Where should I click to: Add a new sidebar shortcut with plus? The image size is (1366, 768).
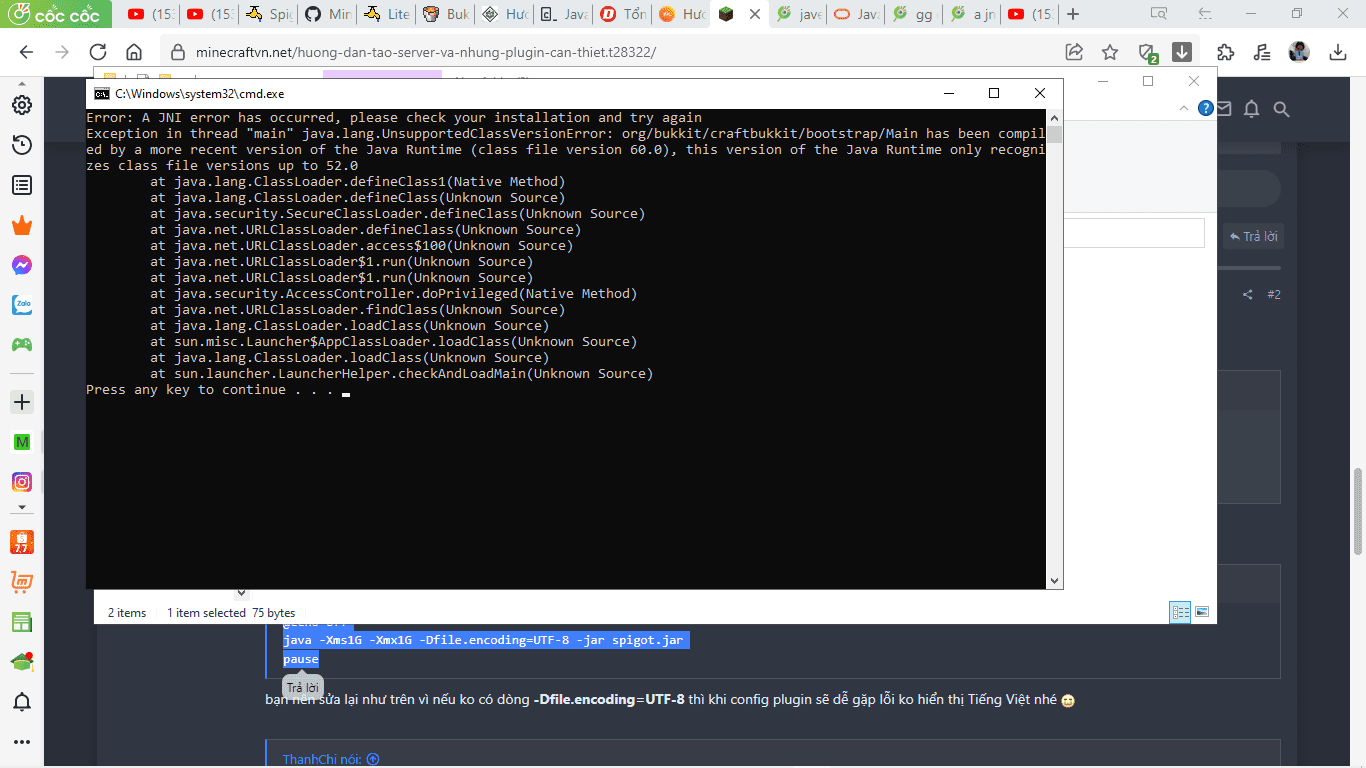(21, 402)
